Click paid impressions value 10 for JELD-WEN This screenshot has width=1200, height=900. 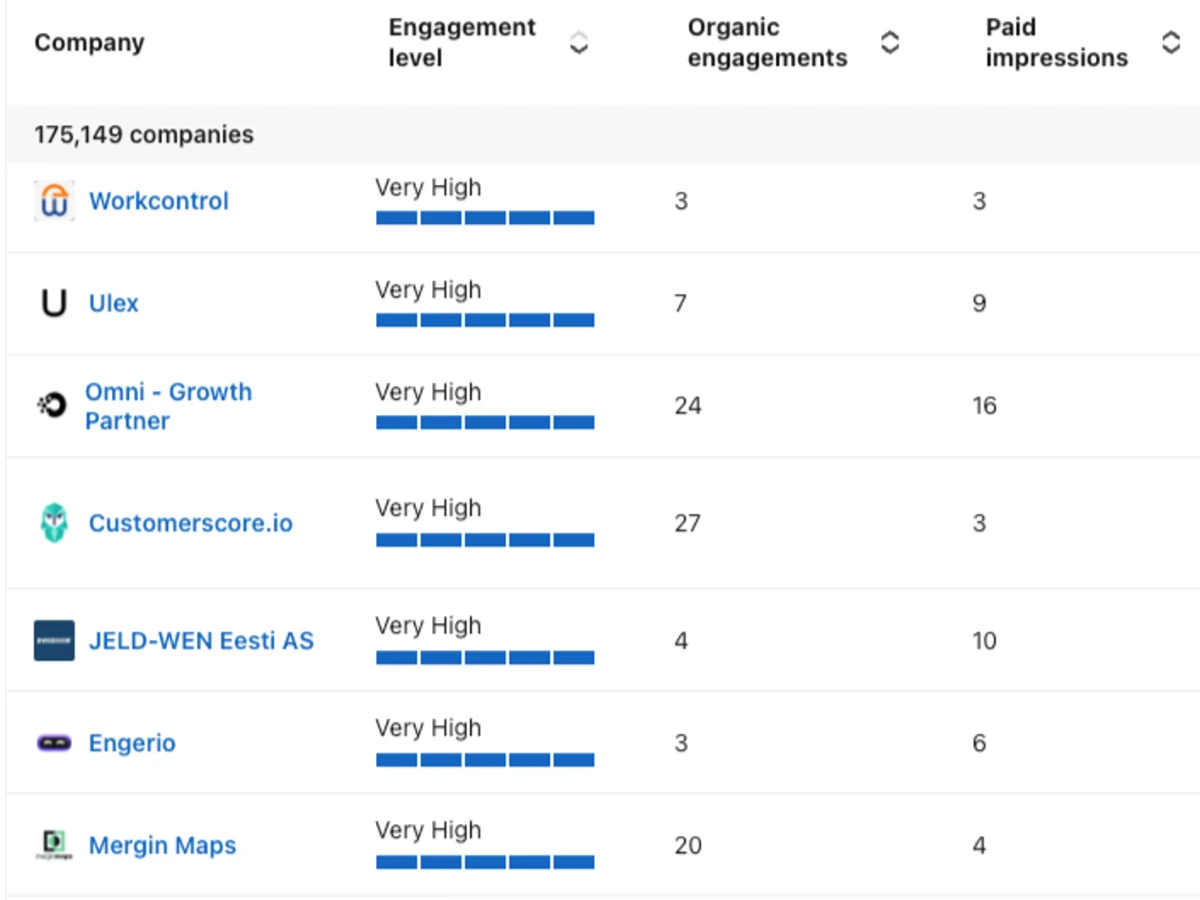point(985,641)
